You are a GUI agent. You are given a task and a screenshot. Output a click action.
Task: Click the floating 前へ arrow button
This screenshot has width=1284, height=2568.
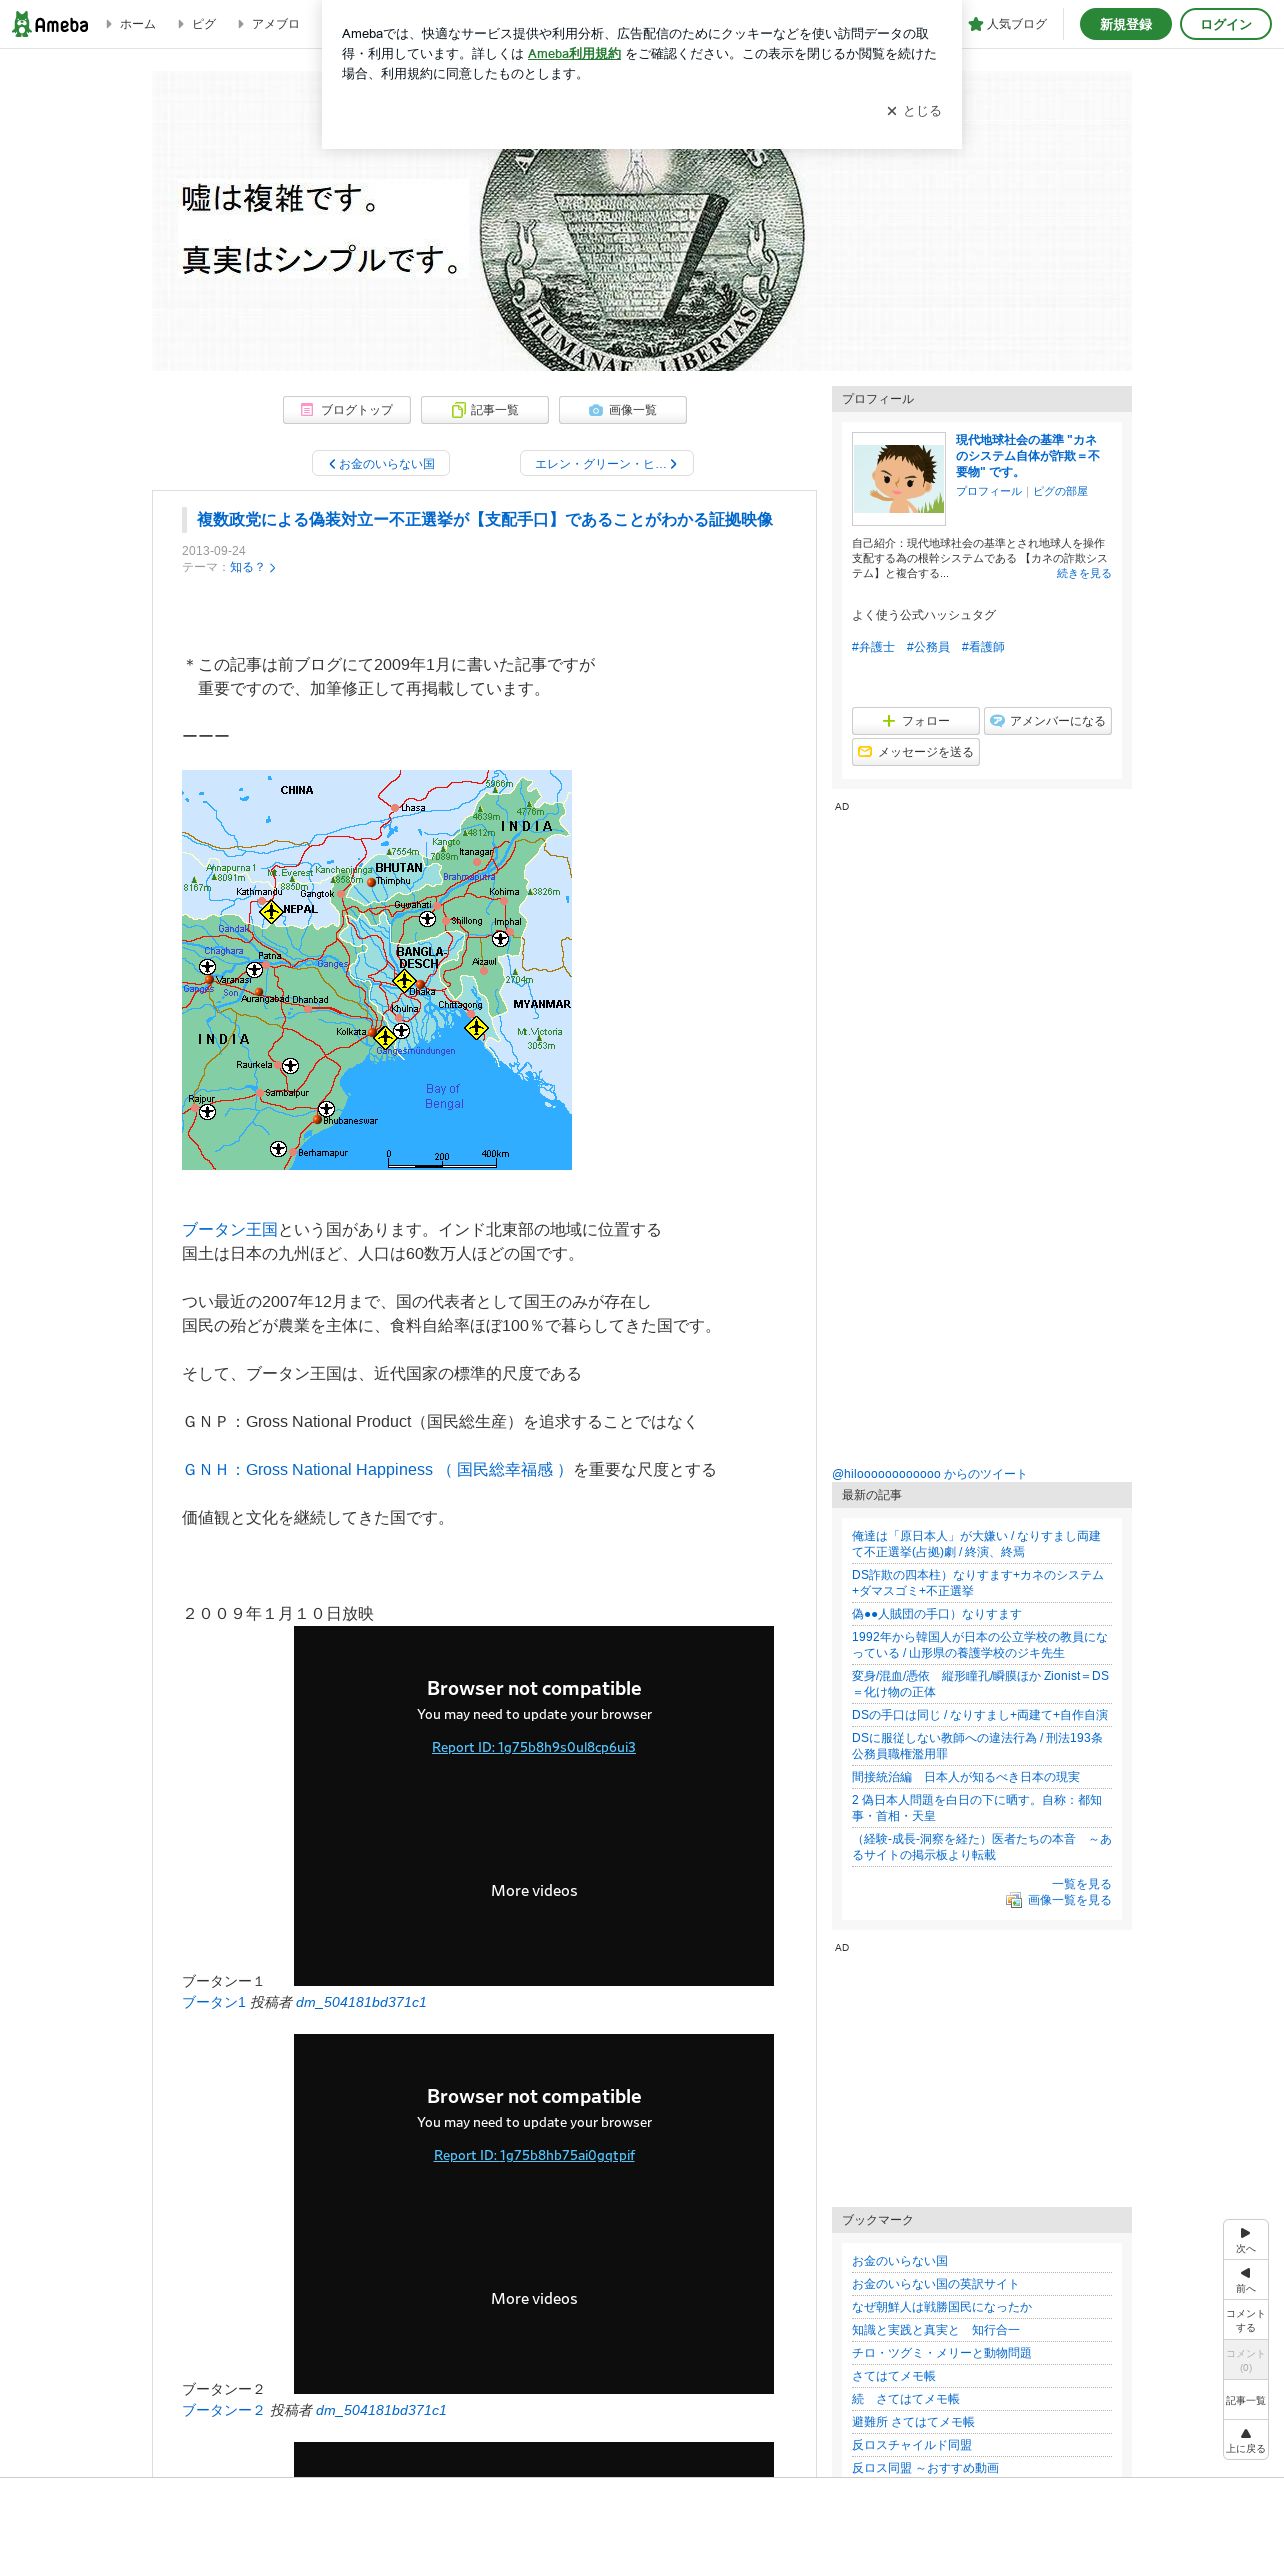1246,2280
